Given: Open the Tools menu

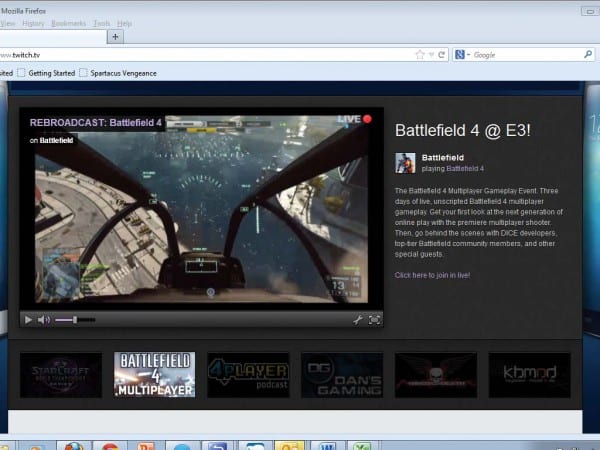Looking at the screenshot, I should point(101,23).
